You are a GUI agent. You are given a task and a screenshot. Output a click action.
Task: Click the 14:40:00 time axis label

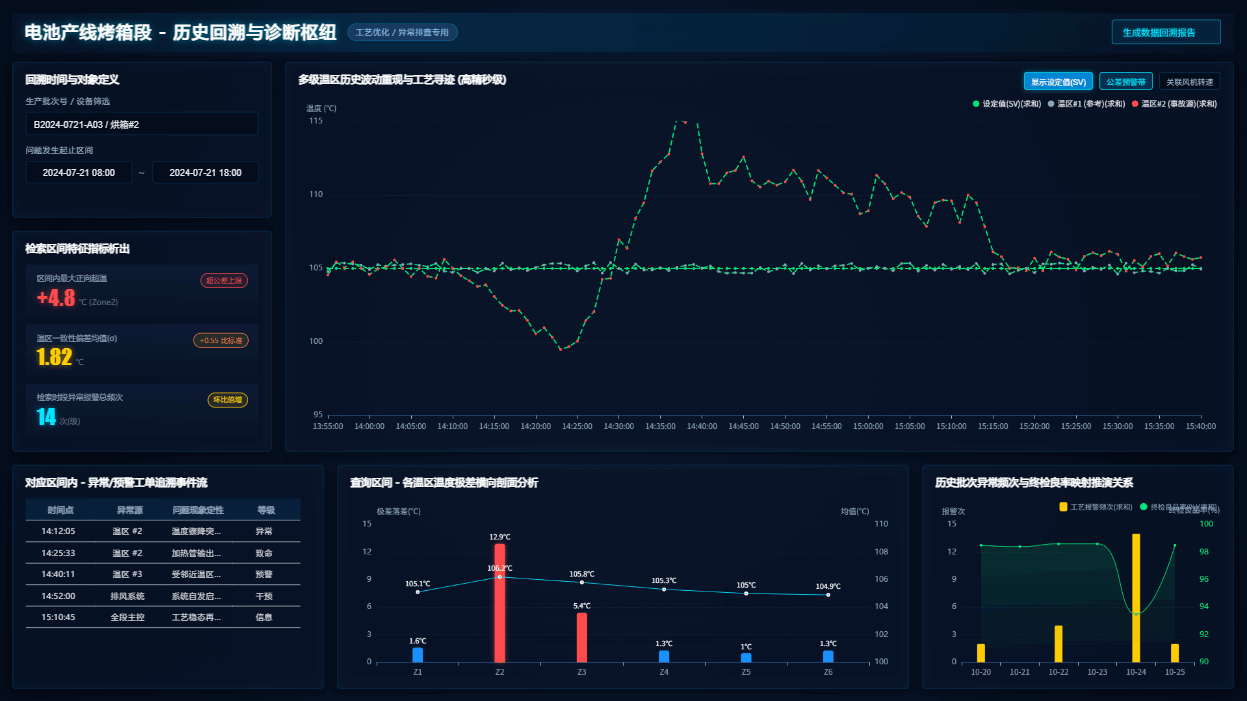[x=702, y=426]
